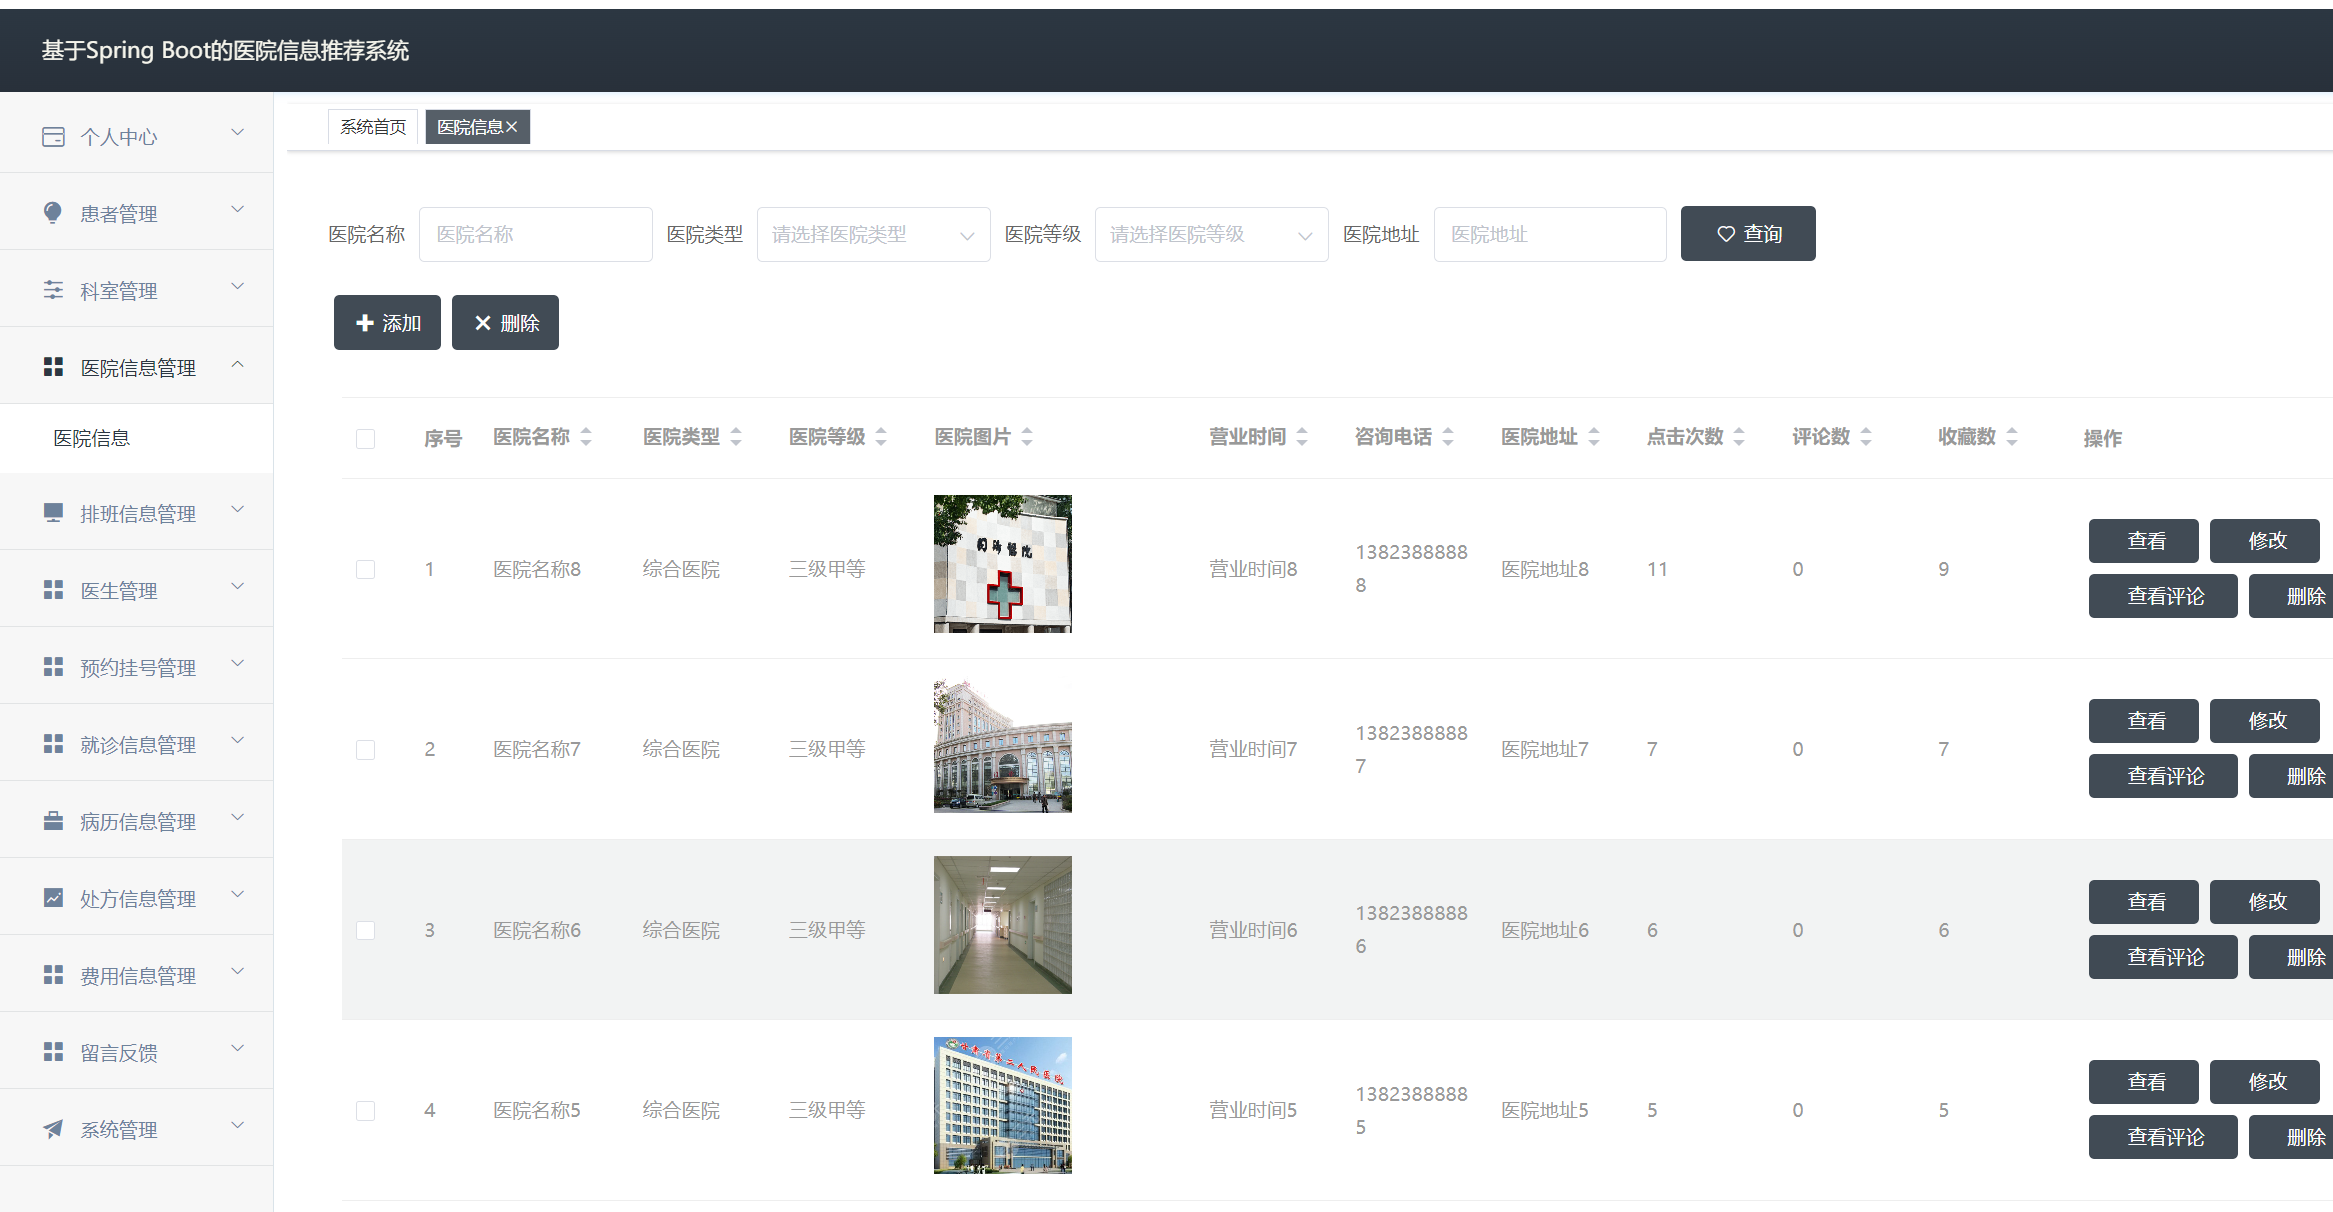The image size is (2333, 1212).
Task: Check the select-all checkbox in table header
Action: [365, 437]
